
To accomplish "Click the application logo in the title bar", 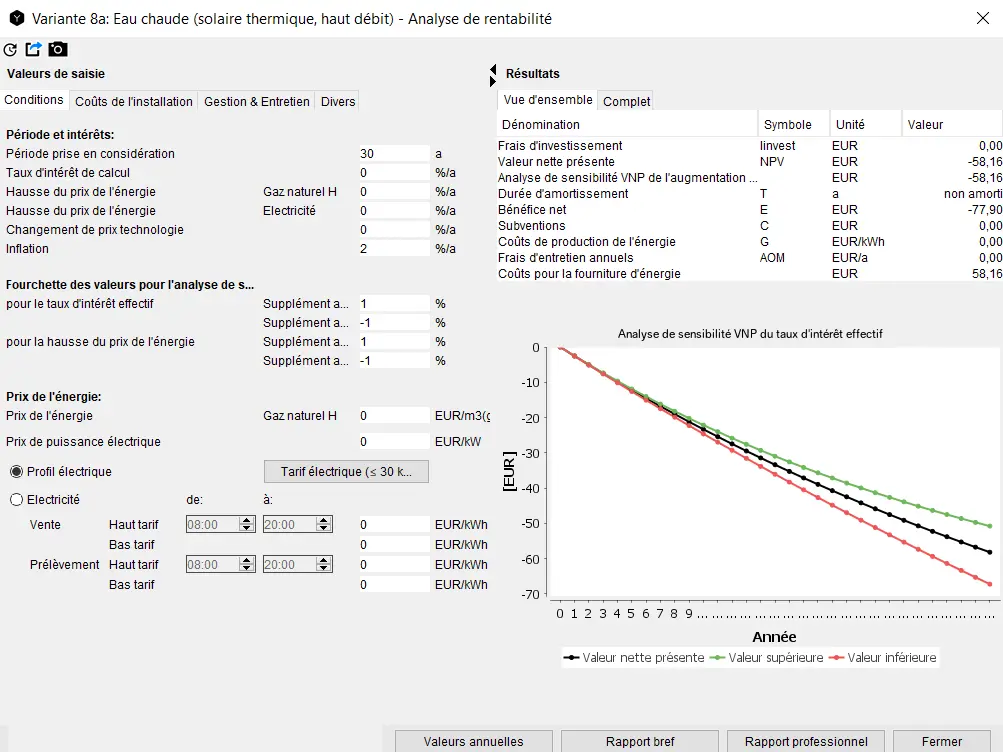I will (x=15, y=18).
